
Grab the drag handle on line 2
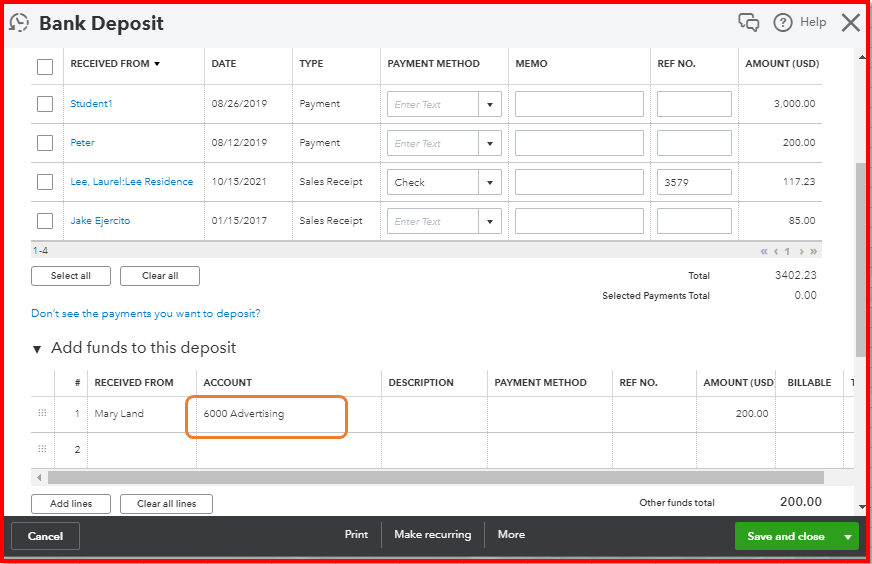pos(42,449)
